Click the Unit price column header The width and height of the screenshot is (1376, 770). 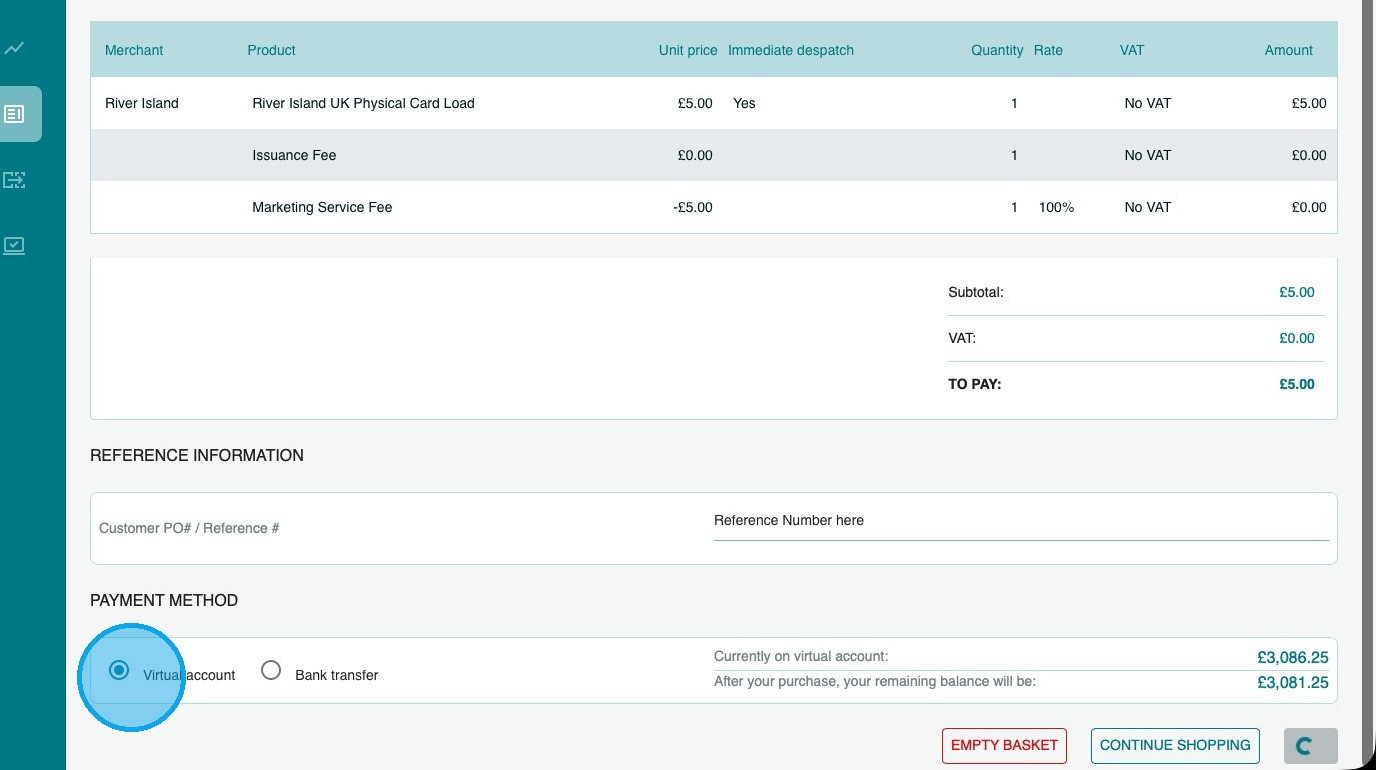click(x=688, y=50)
